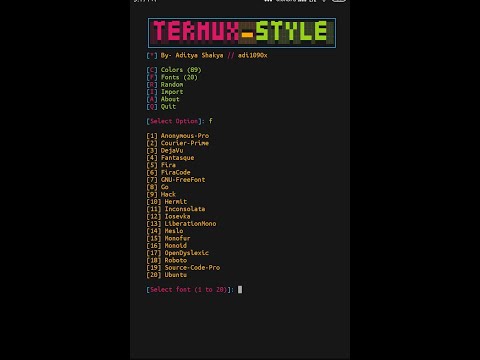Select font entry '[7] GNU-FreeFont'
Image resolution: width=480 pixels, height=360 pixels.
point(176,180)
